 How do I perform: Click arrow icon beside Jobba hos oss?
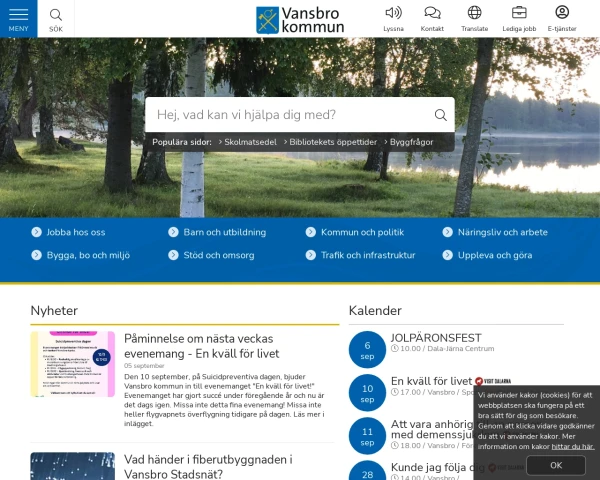(36, 232)
